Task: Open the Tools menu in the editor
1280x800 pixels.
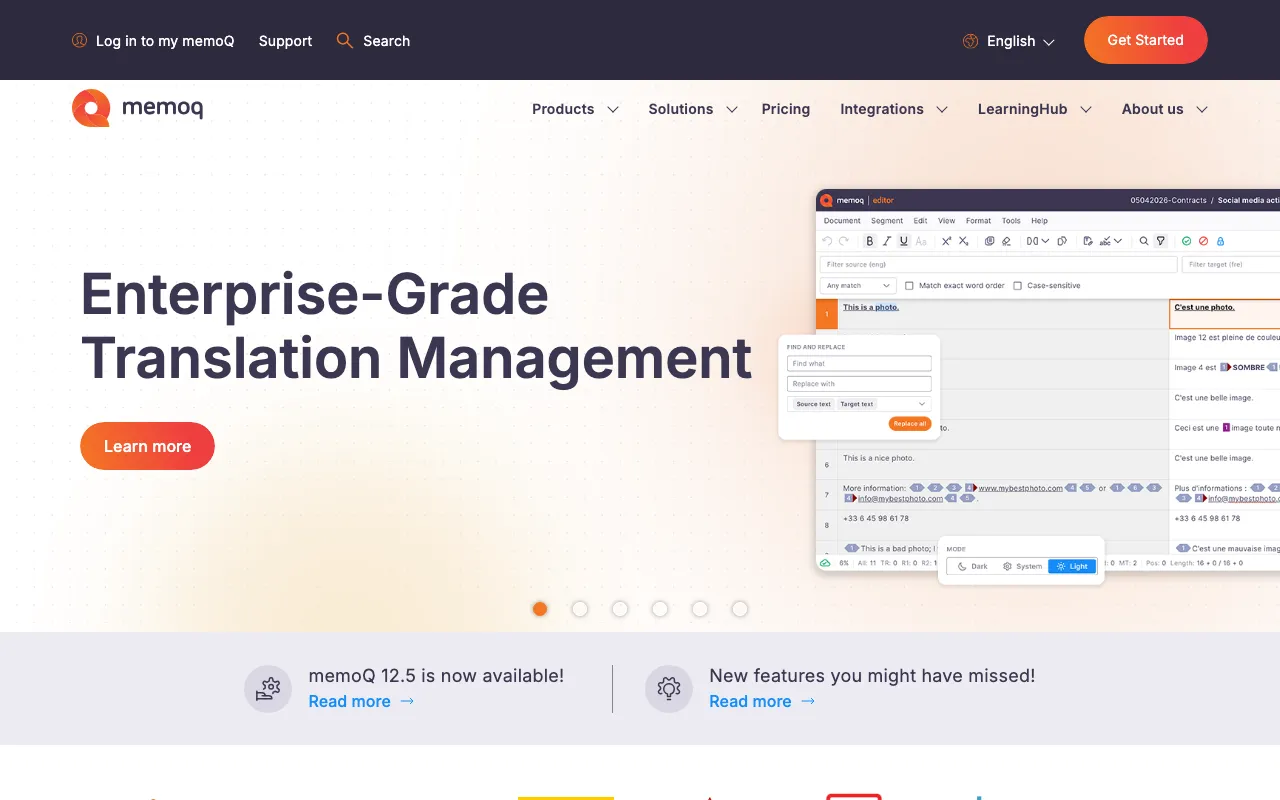Action: 1011,221
